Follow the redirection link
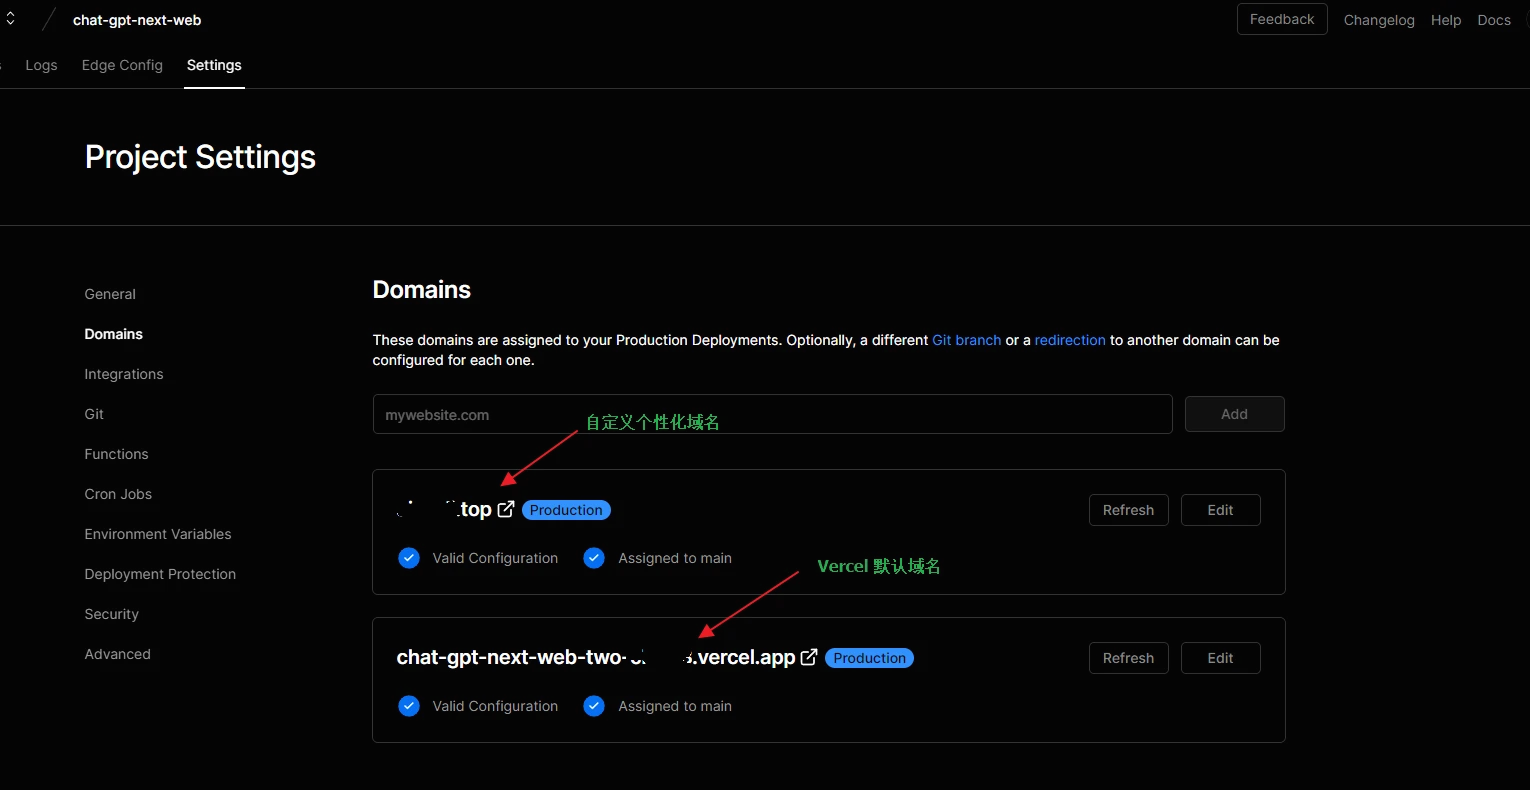This screenshot has width=1530, height=790. [x=1070, y=340]
